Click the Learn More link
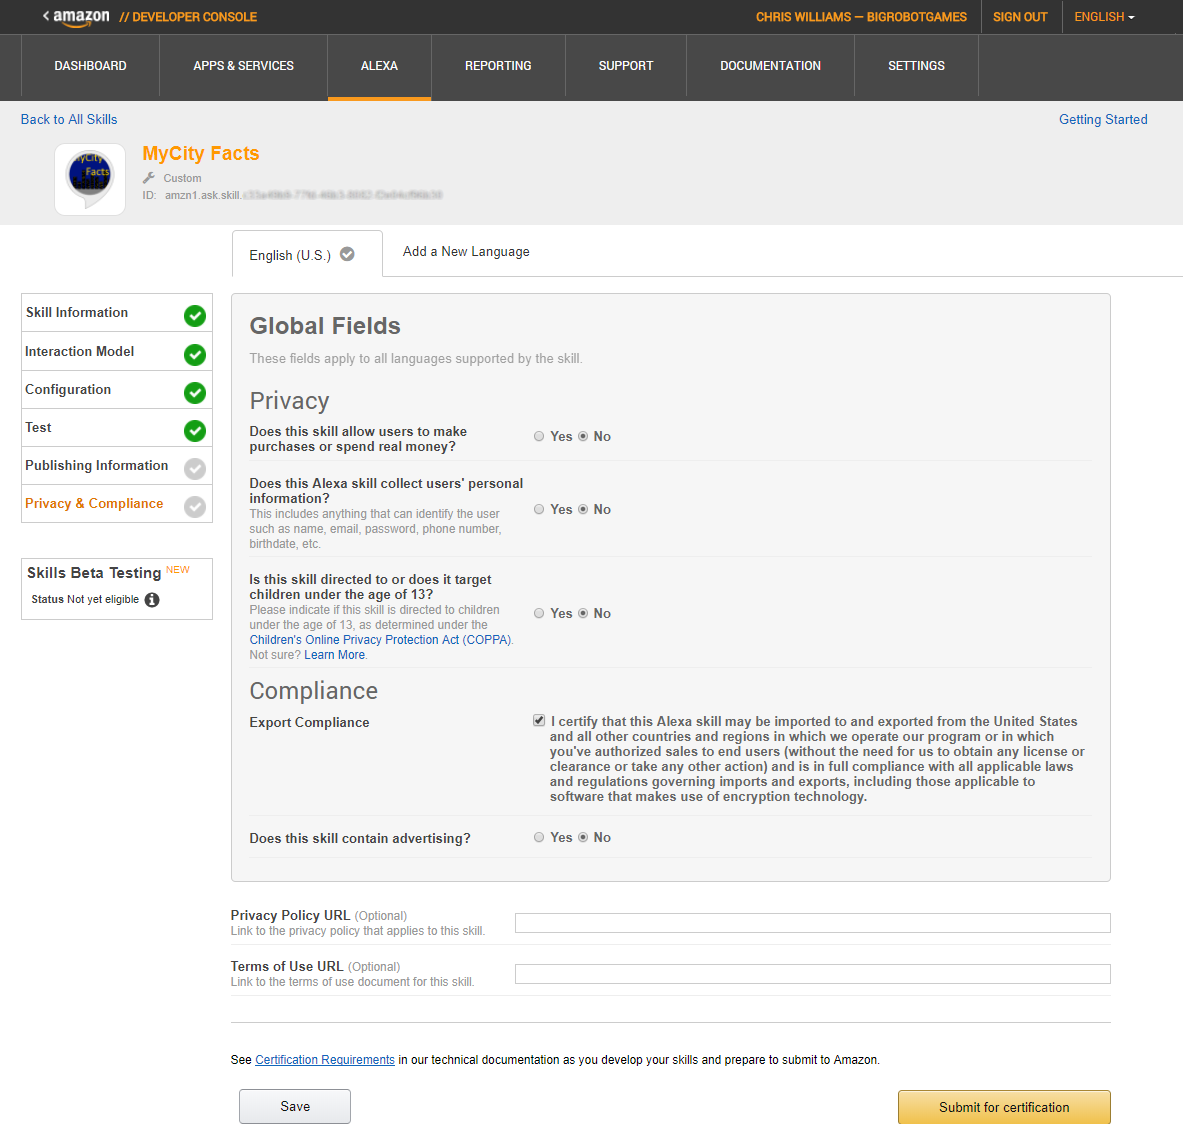 pyautogui.click(x=334, y=655)
